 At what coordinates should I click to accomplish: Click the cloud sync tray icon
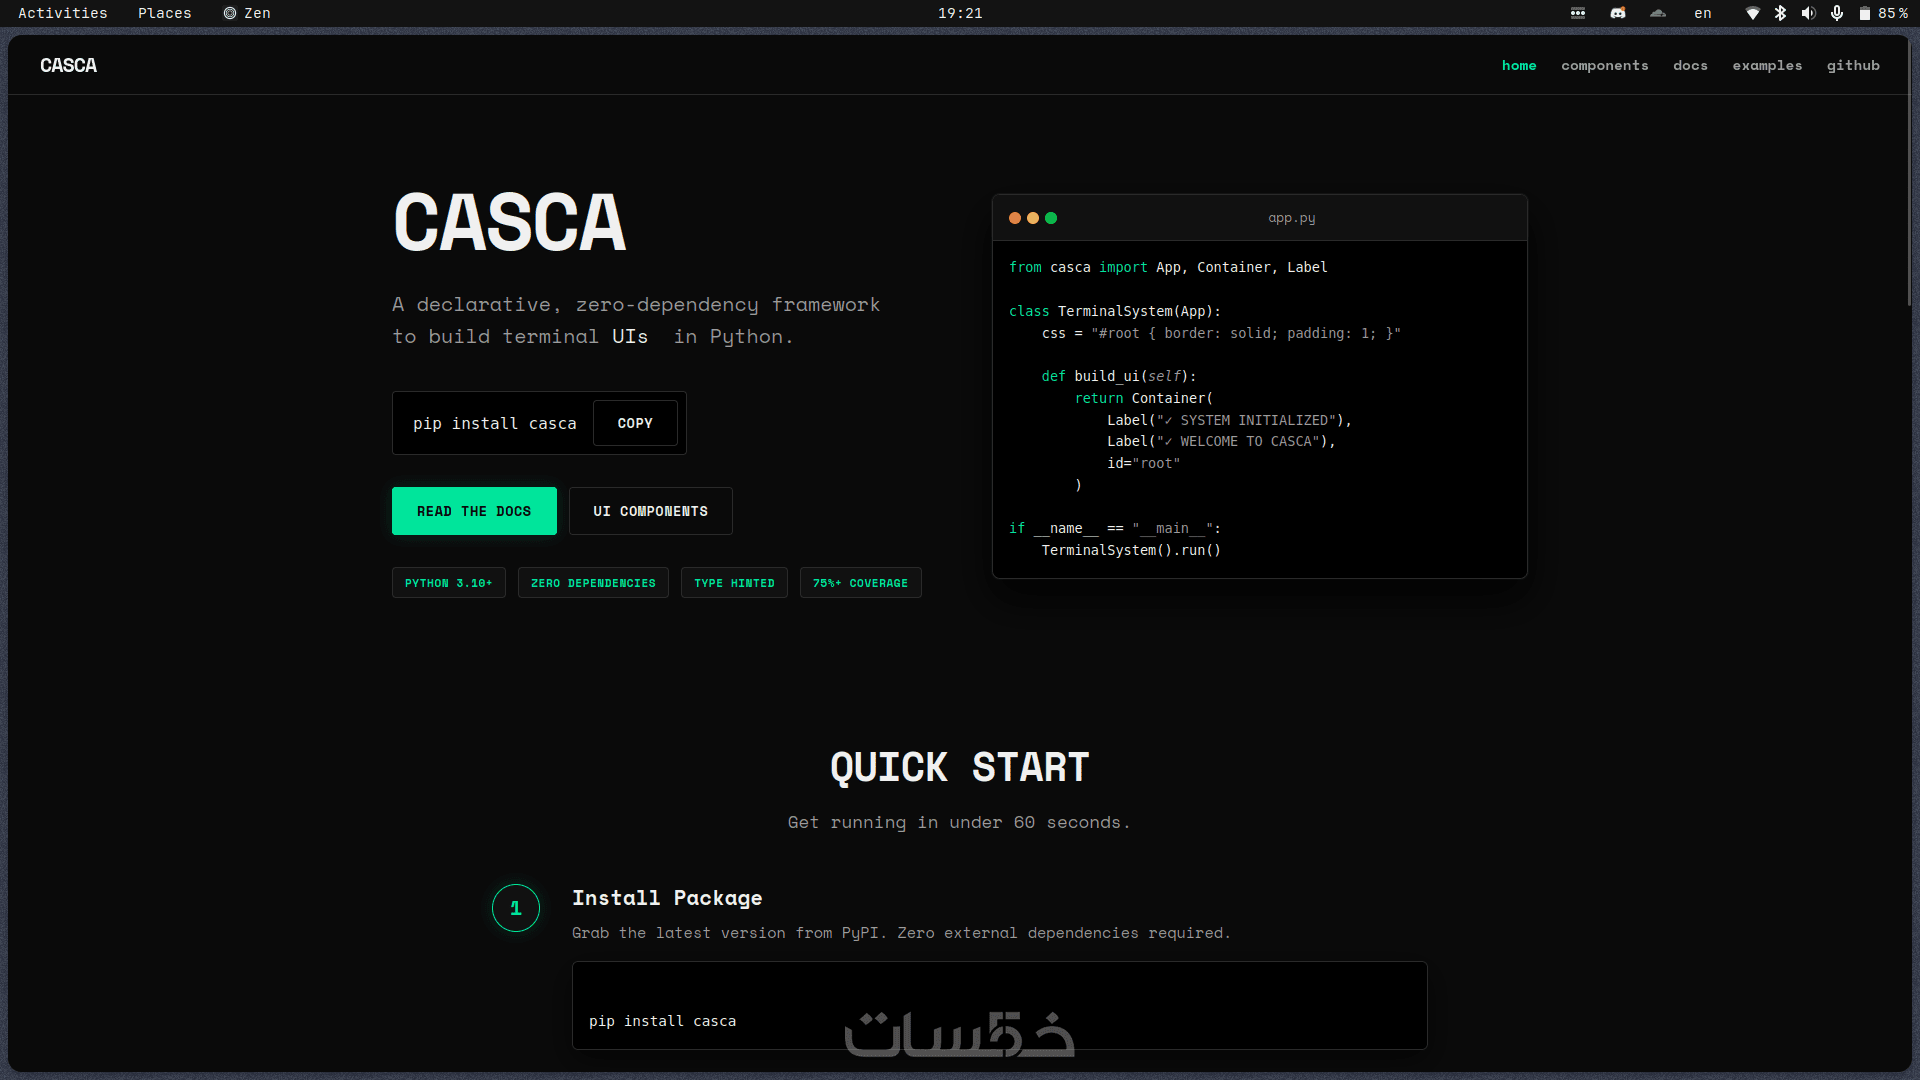(1658, 13)
